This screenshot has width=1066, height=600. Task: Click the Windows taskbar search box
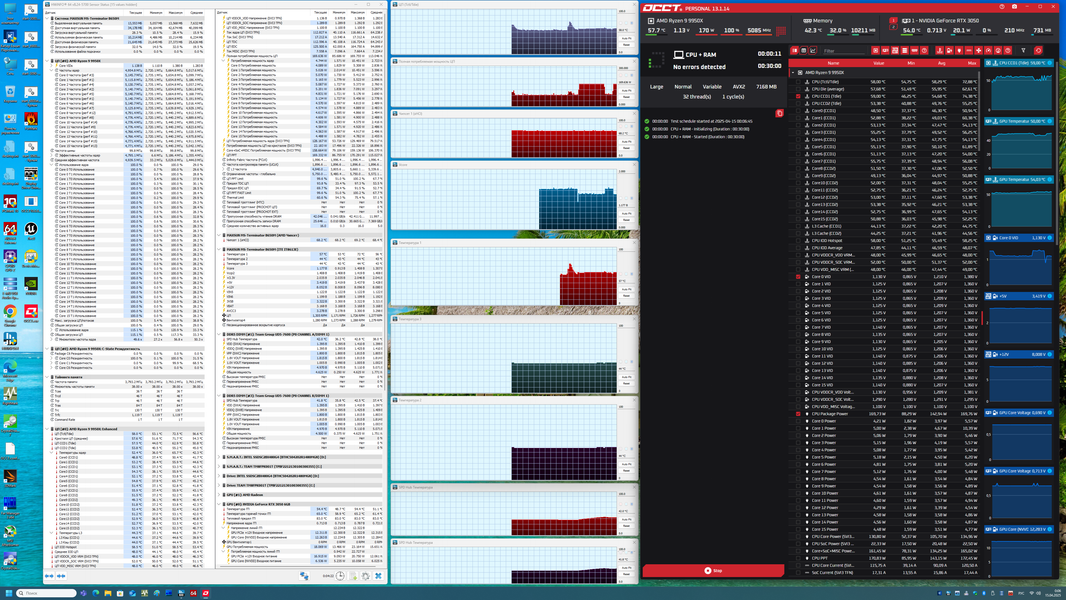click(46, 593)
